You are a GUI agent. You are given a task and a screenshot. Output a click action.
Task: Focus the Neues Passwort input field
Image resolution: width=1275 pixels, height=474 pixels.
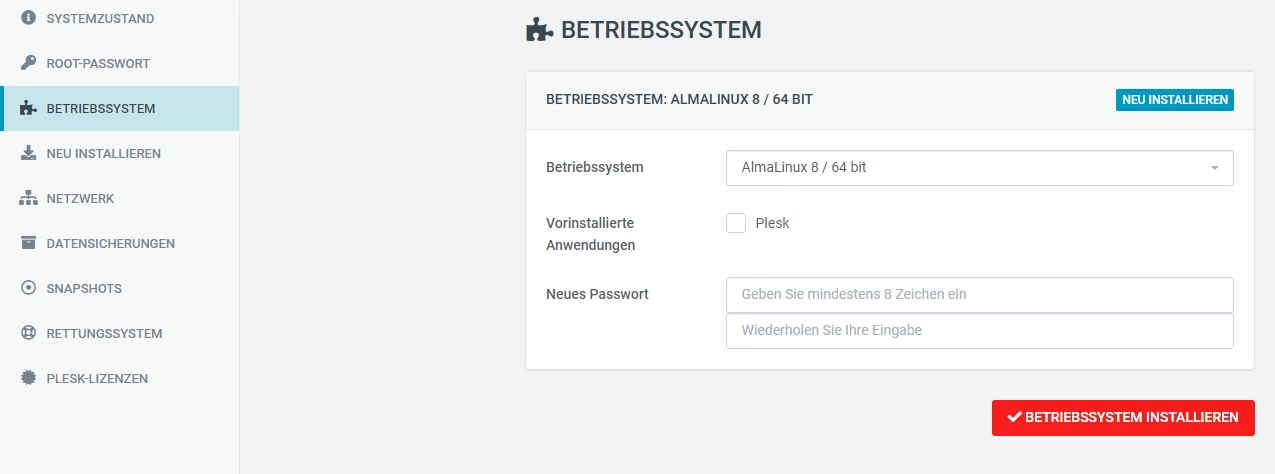click(979, 295)
